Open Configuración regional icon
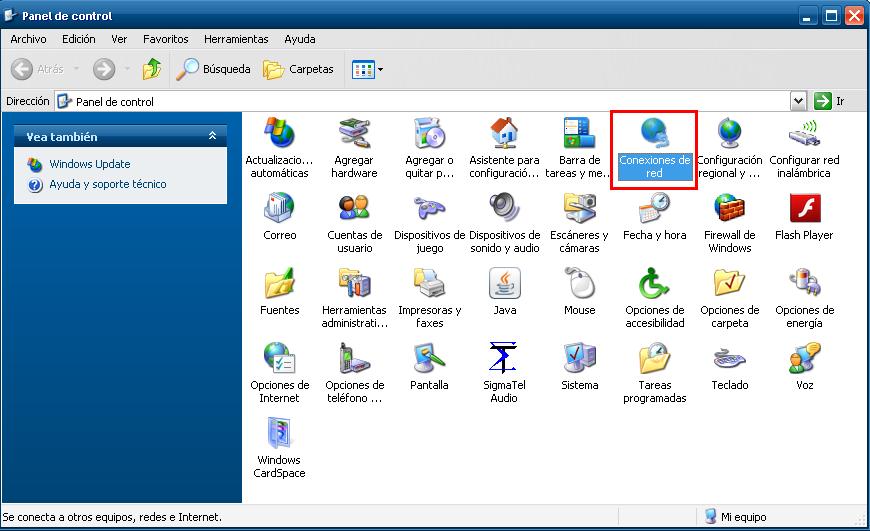The image size is (870, 531). (x=730, y=134)
